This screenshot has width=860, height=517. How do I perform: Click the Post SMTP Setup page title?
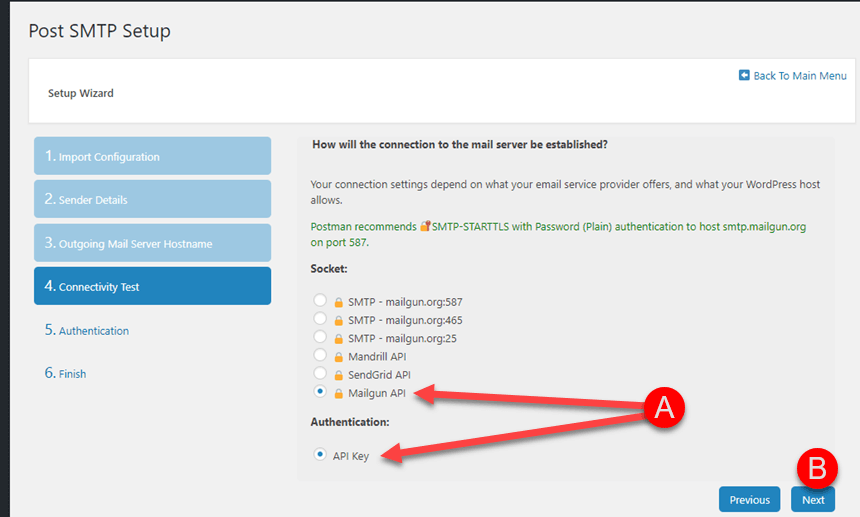tap(99, 31)
